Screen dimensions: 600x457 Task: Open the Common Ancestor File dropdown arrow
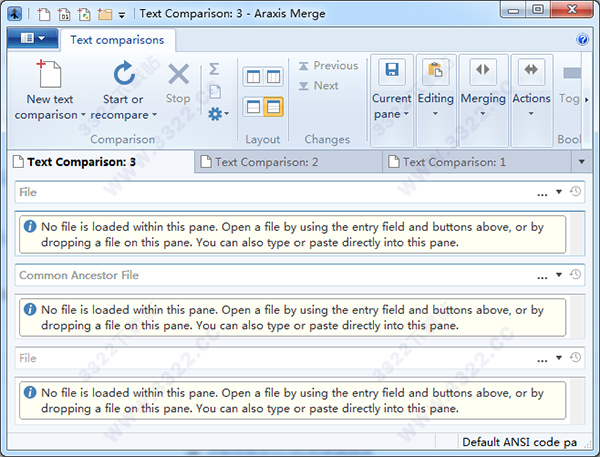(x=559, y=275)
